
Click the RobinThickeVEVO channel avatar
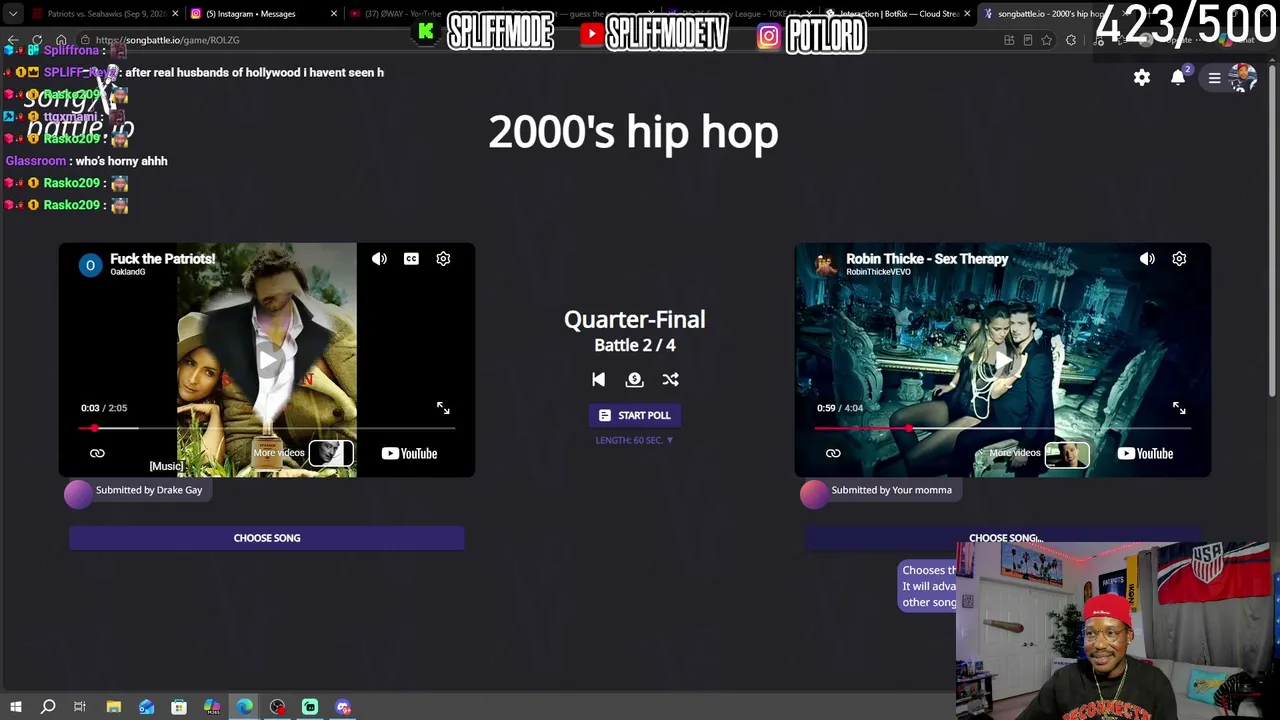coord(826,265)
